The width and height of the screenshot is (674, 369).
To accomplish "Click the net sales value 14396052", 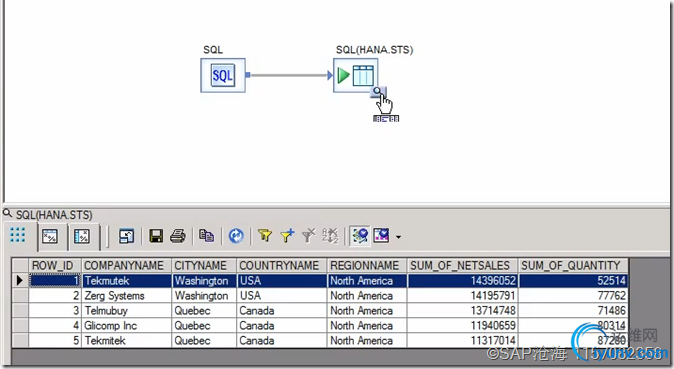I will click(x=463, y=281).
